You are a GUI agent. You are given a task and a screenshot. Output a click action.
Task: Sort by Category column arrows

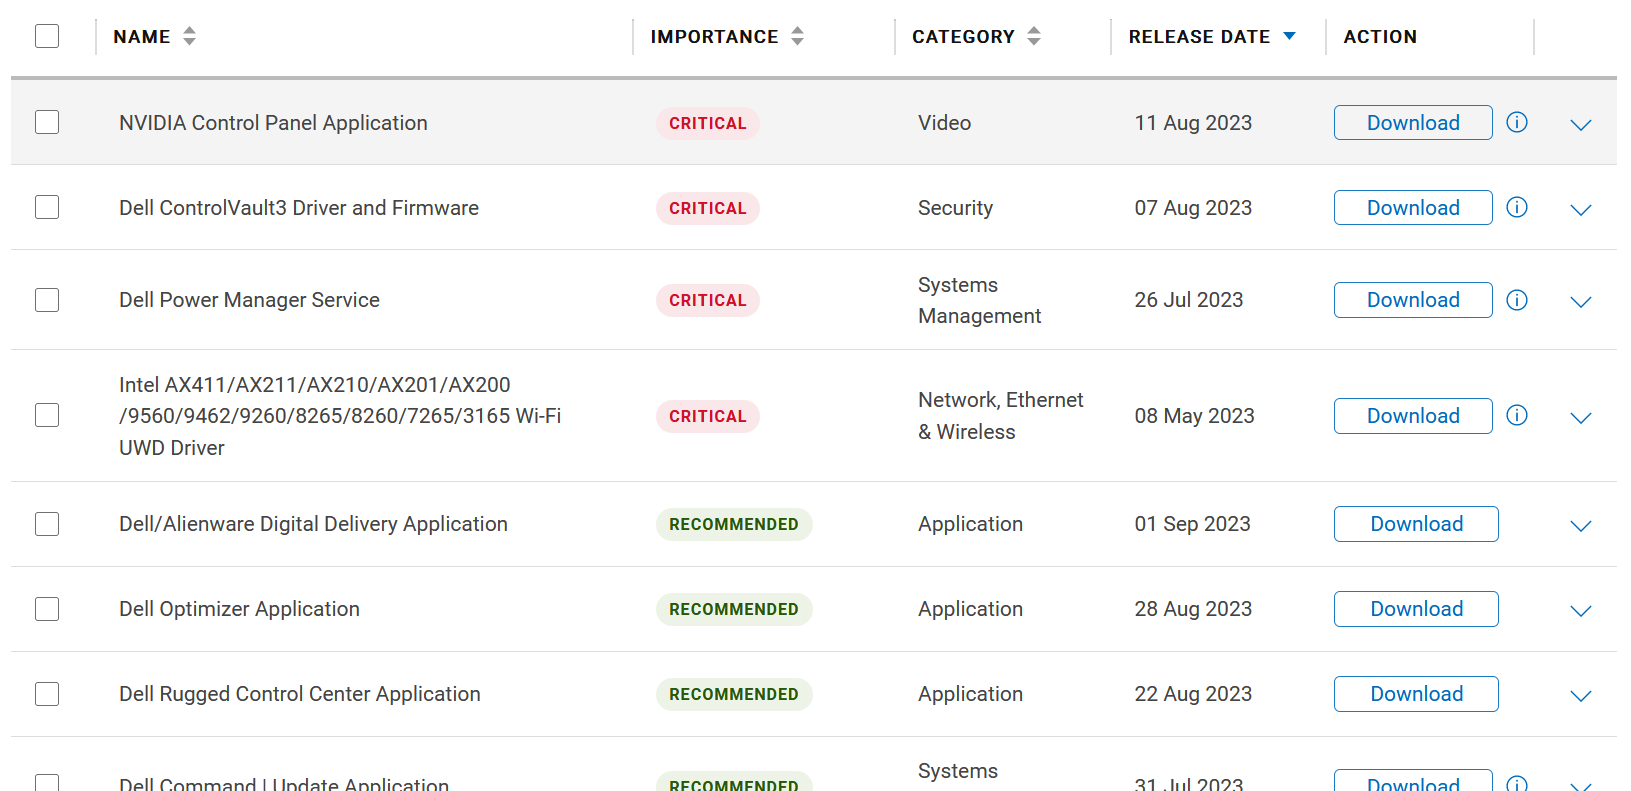(x=1034, y=36)
